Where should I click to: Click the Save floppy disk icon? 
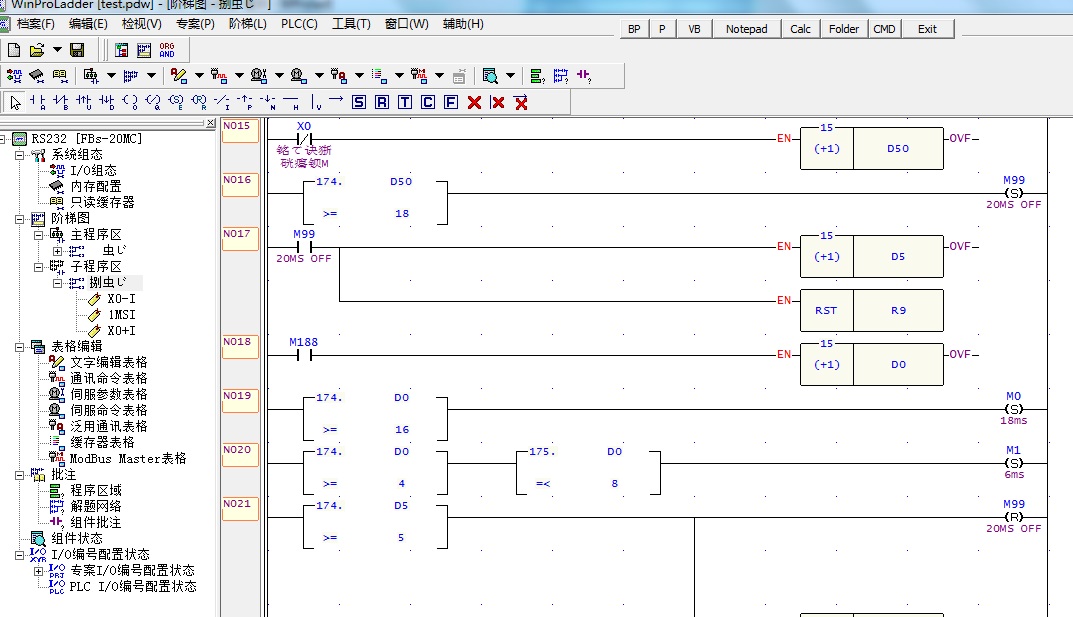77,50
